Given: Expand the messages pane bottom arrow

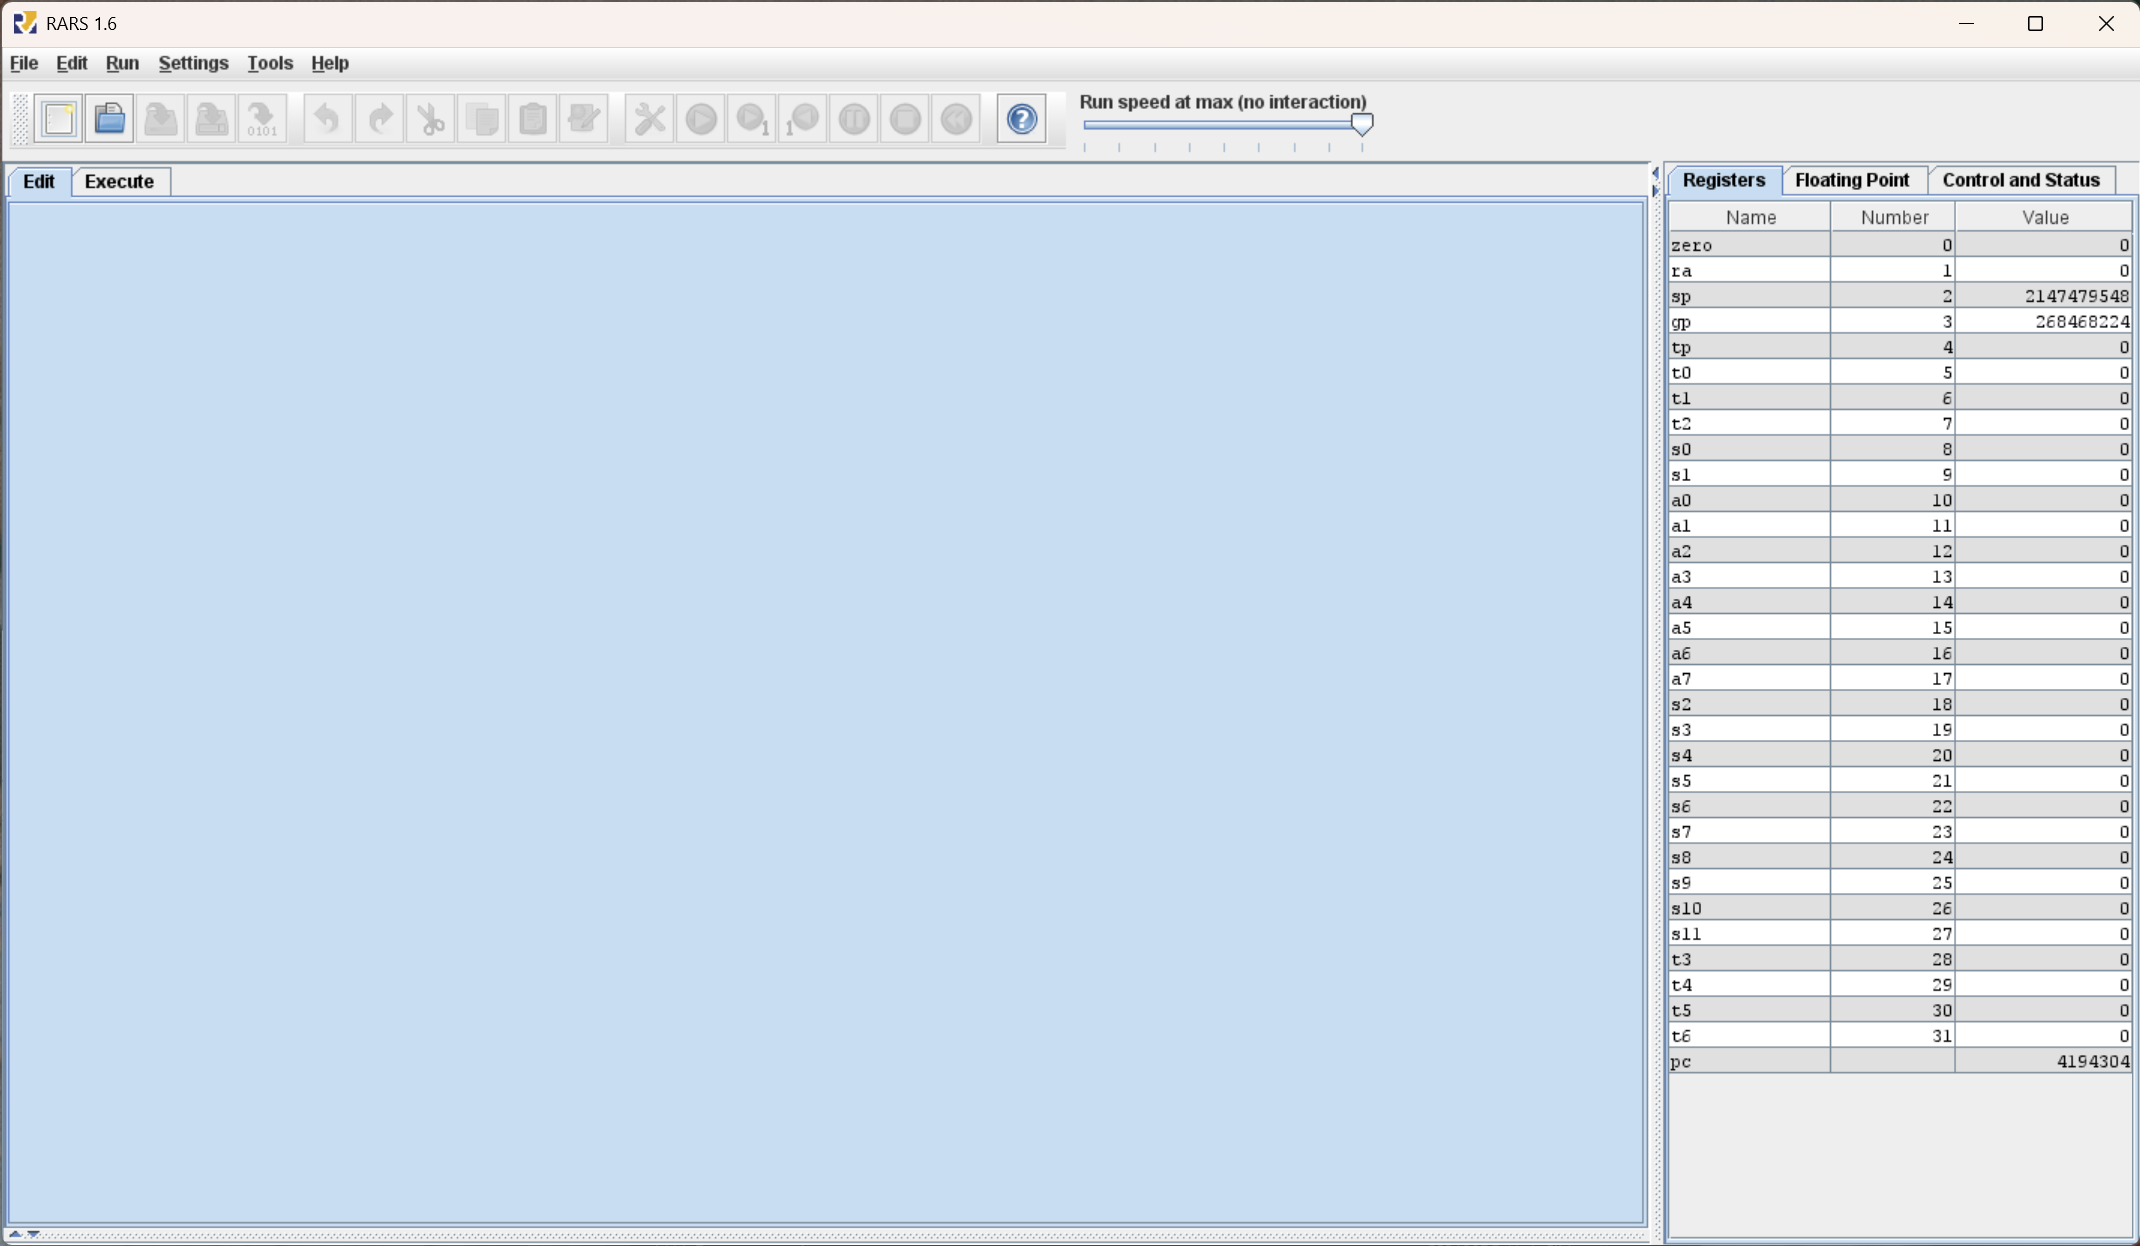Looking at the screenshot, I should pos(15,1234).
